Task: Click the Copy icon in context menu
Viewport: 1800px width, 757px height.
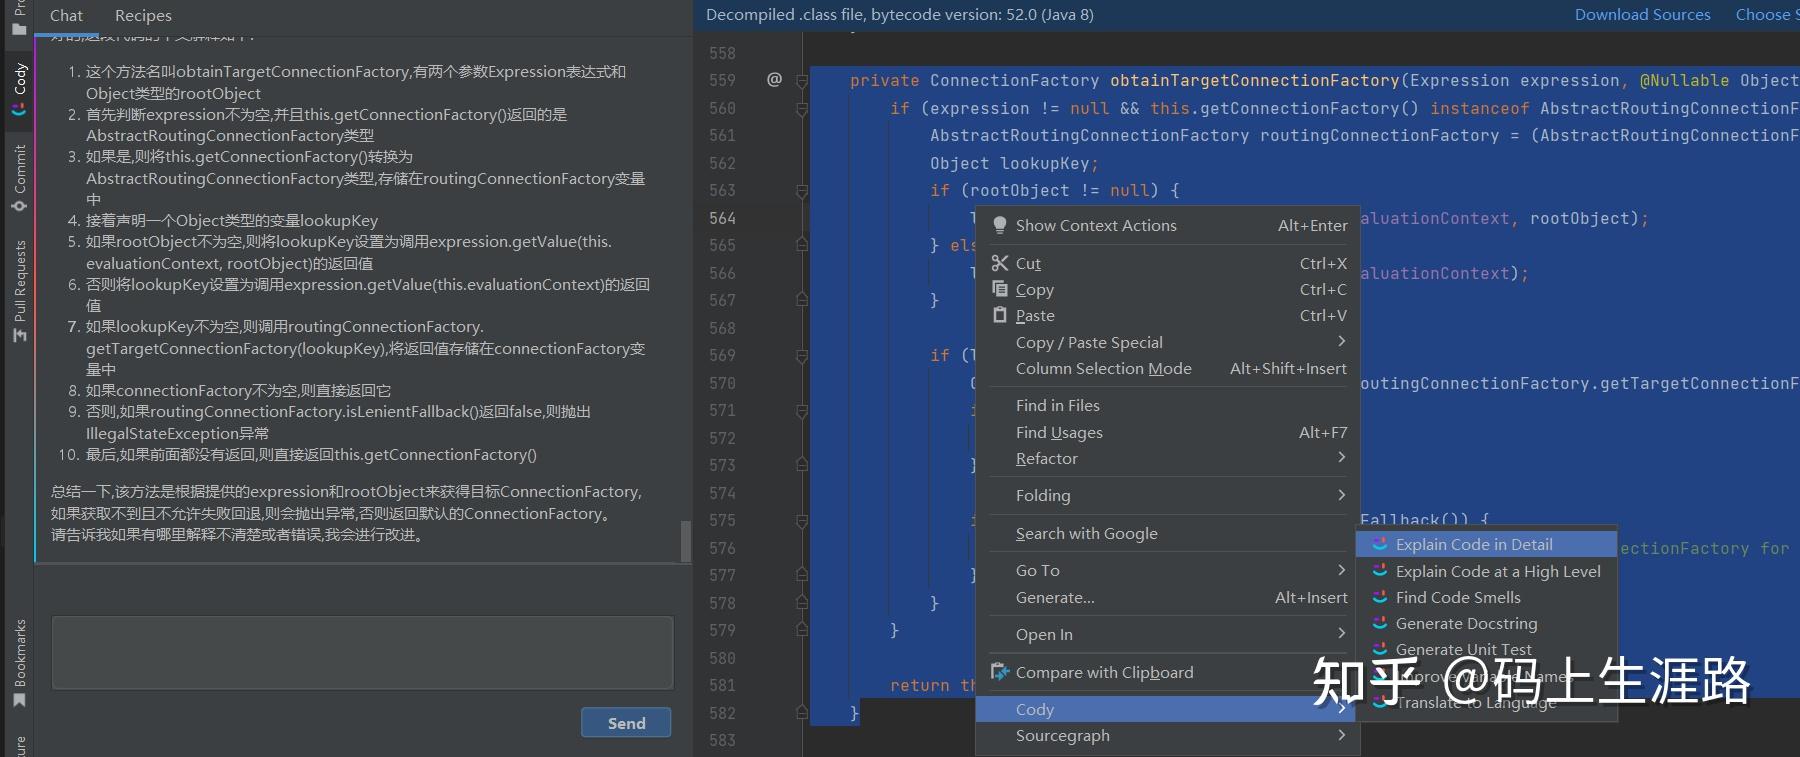Action: click(999, 289)
